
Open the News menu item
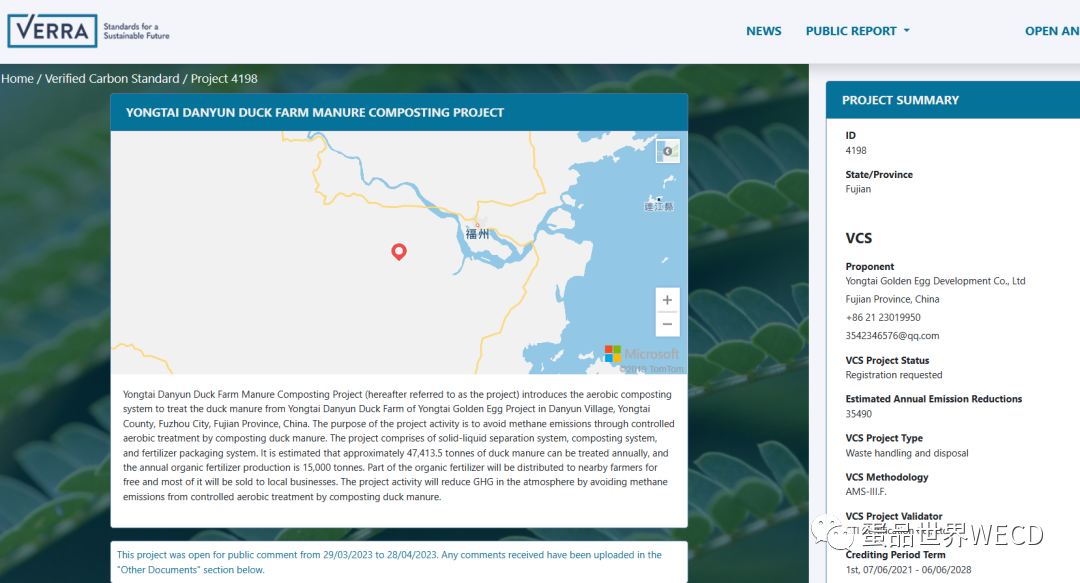pyautogui.click(x=763, y=31)
